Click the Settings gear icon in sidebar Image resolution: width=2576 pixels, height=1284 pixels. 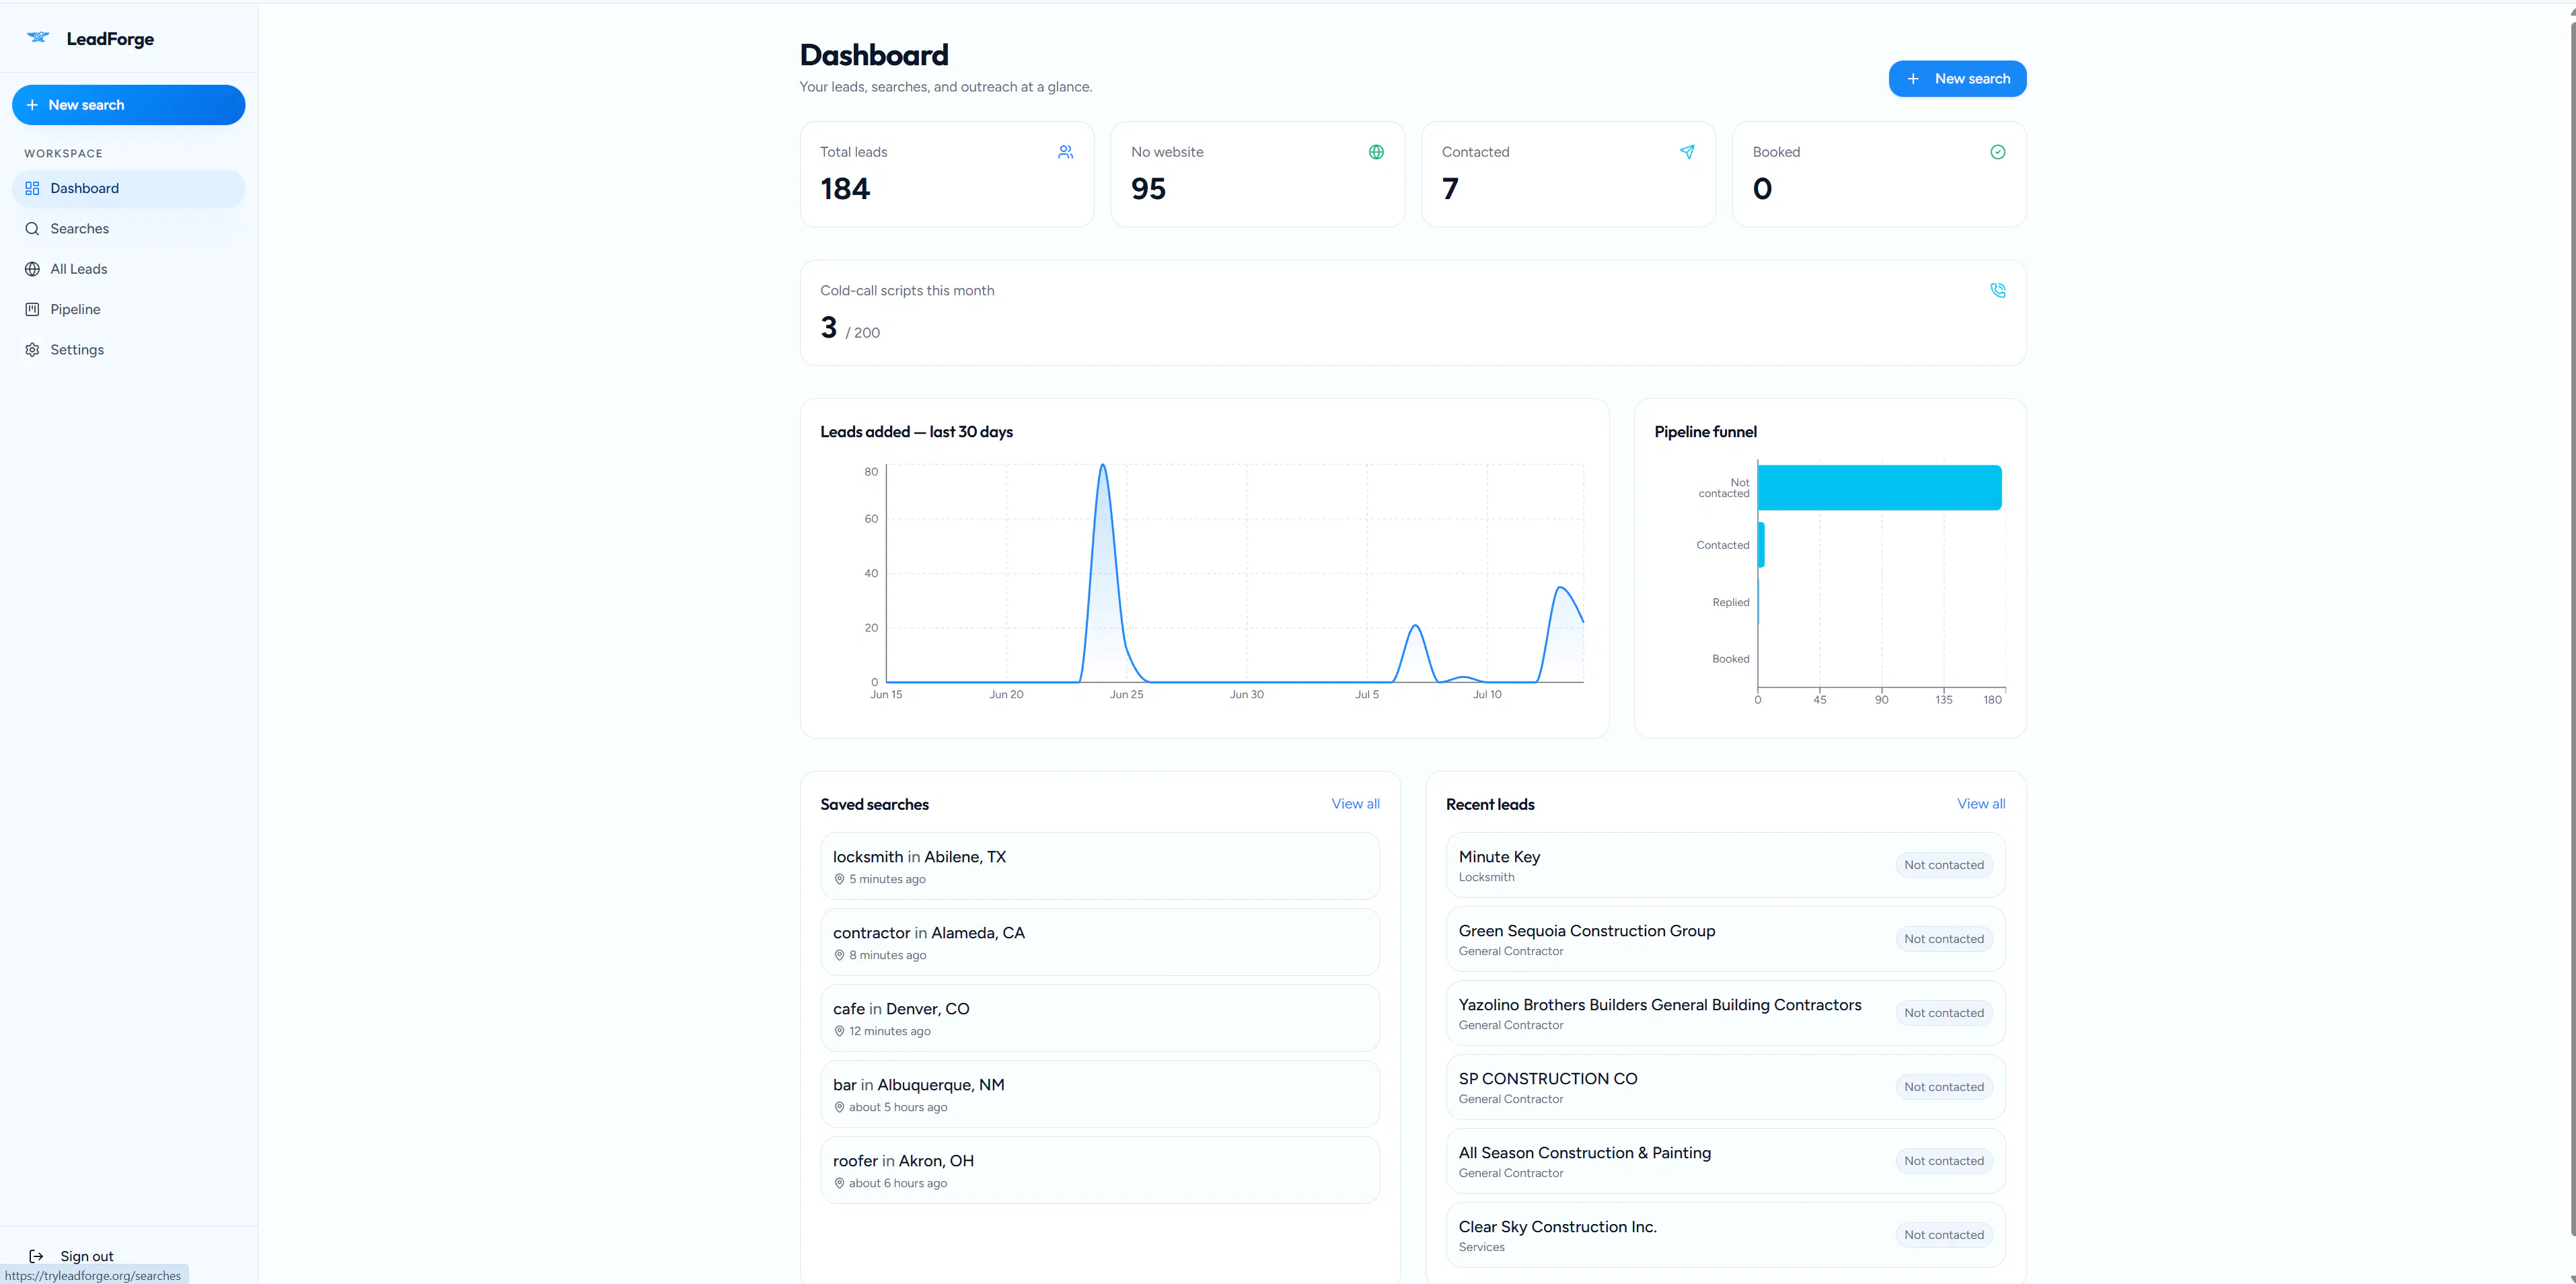(32, 350)
